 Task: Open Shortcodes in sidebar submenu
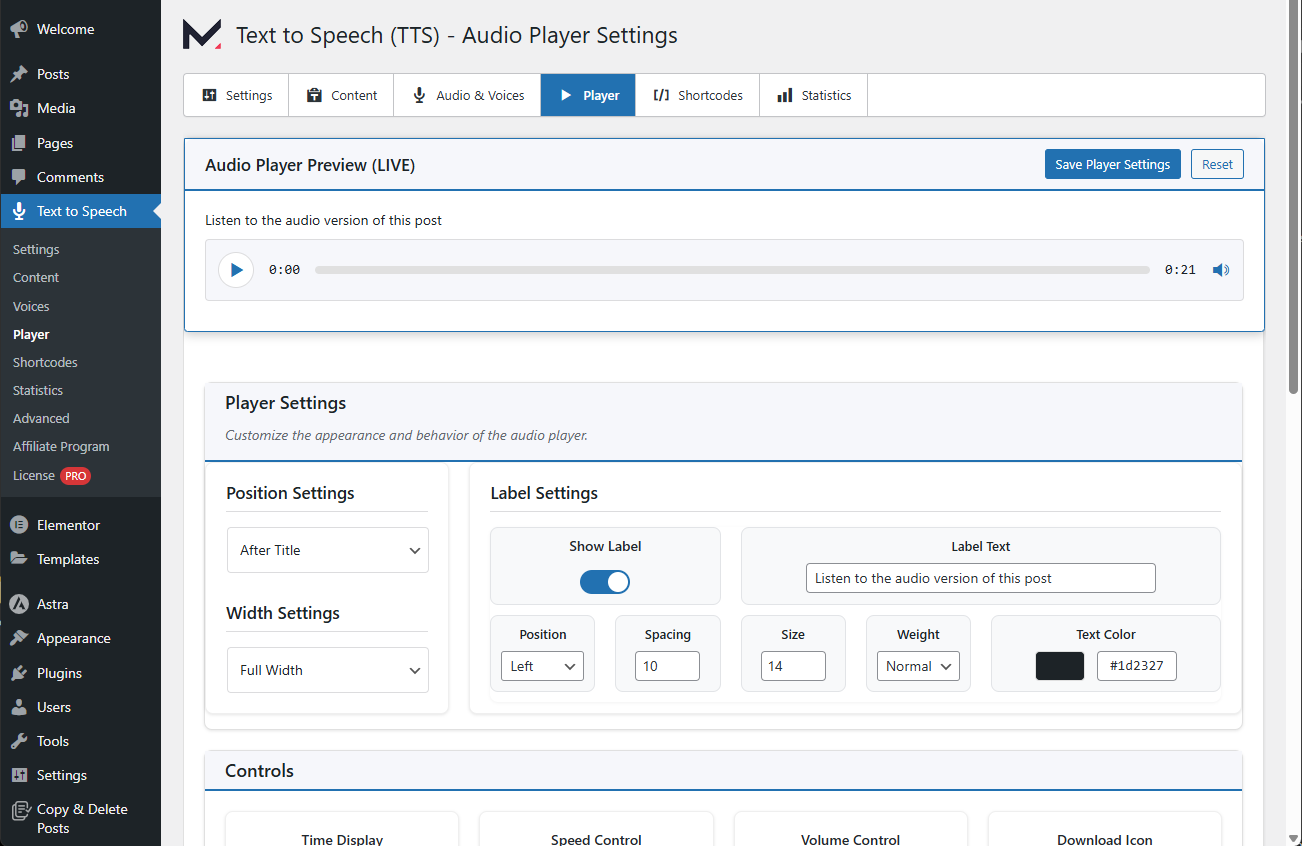45,362
